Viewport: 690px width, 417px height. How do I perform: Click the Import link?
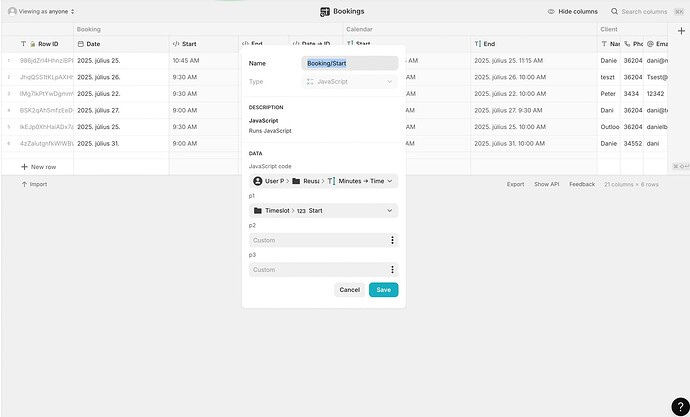(34, 185)
